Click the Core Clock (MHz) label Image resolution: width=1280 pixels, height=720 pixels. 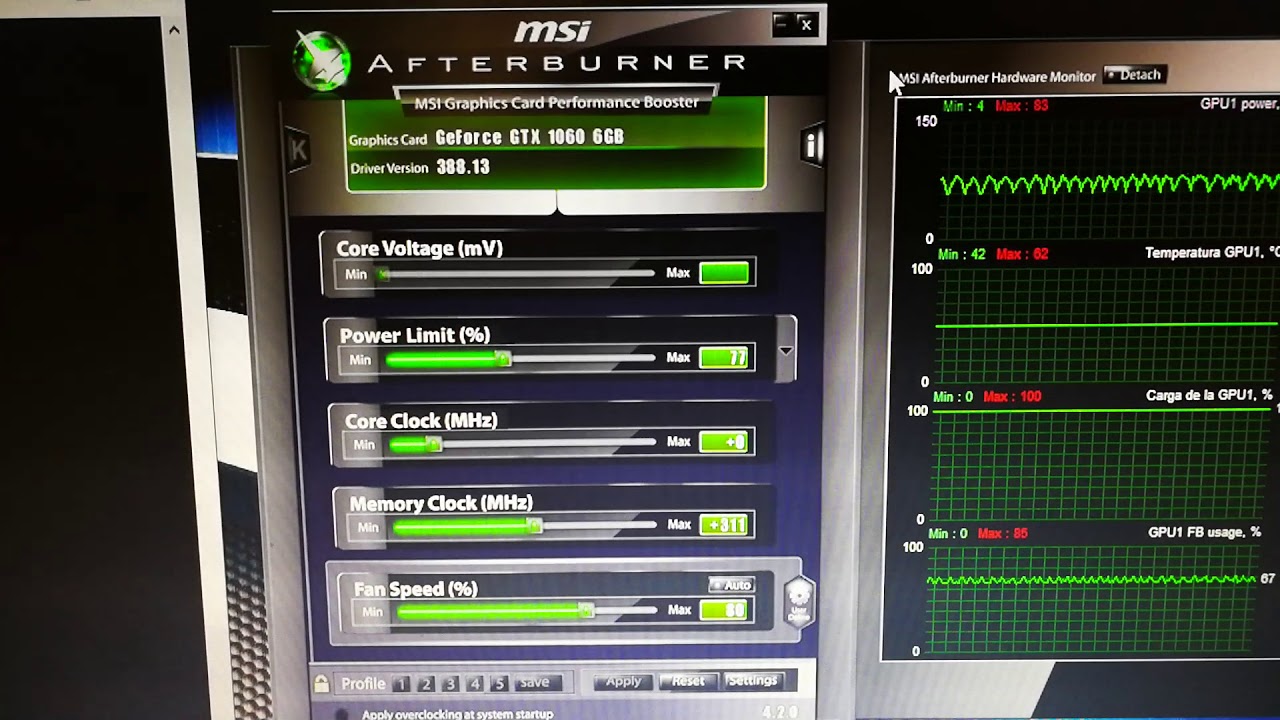pos(421,420)
